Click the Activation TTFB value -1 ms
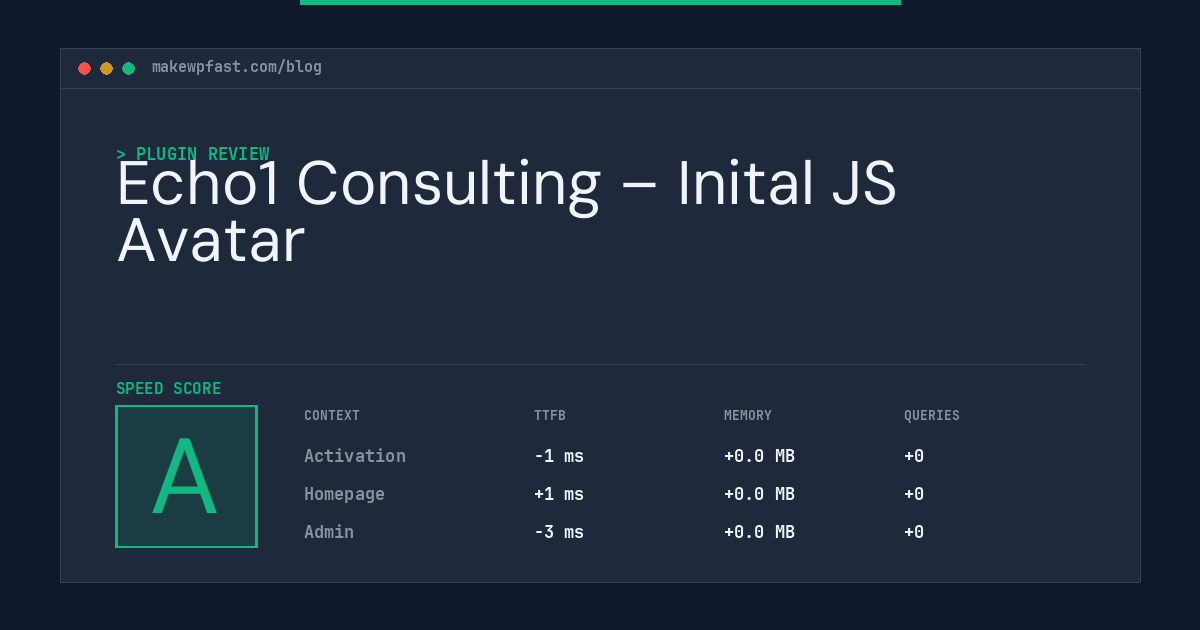The width and height of the screenshot is (1200, 630). (x=559, y=456)
